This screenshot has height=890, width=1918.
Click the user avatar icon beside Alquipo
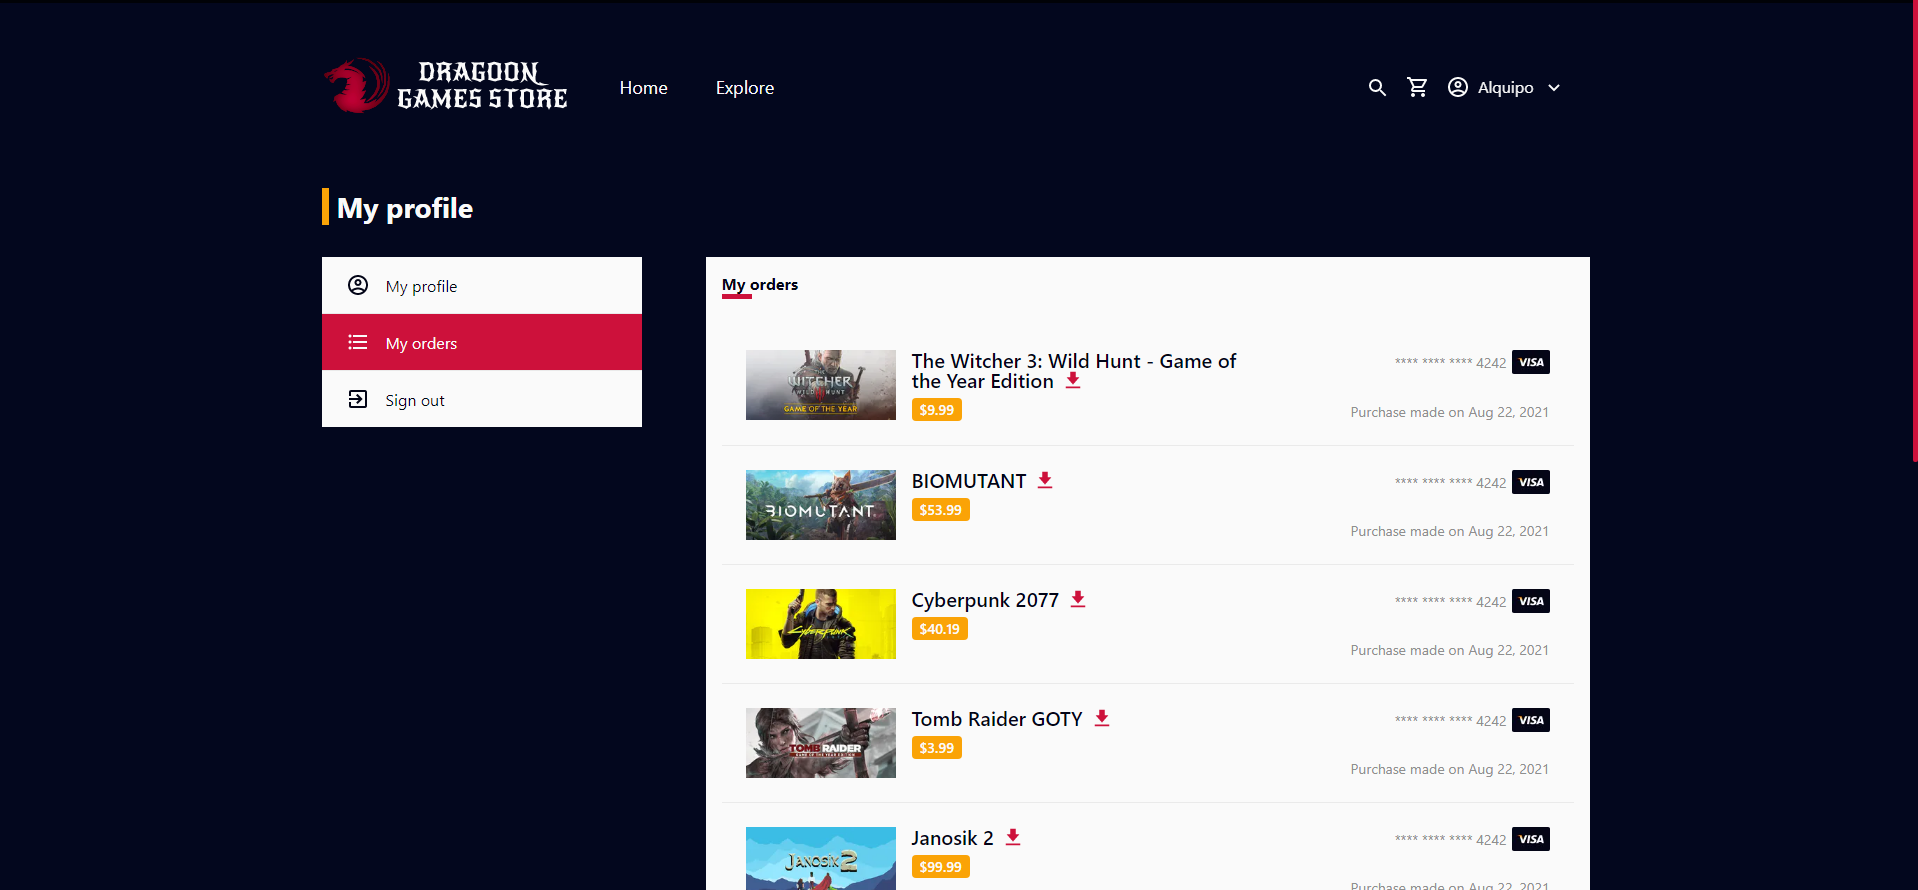point(1458,87)
